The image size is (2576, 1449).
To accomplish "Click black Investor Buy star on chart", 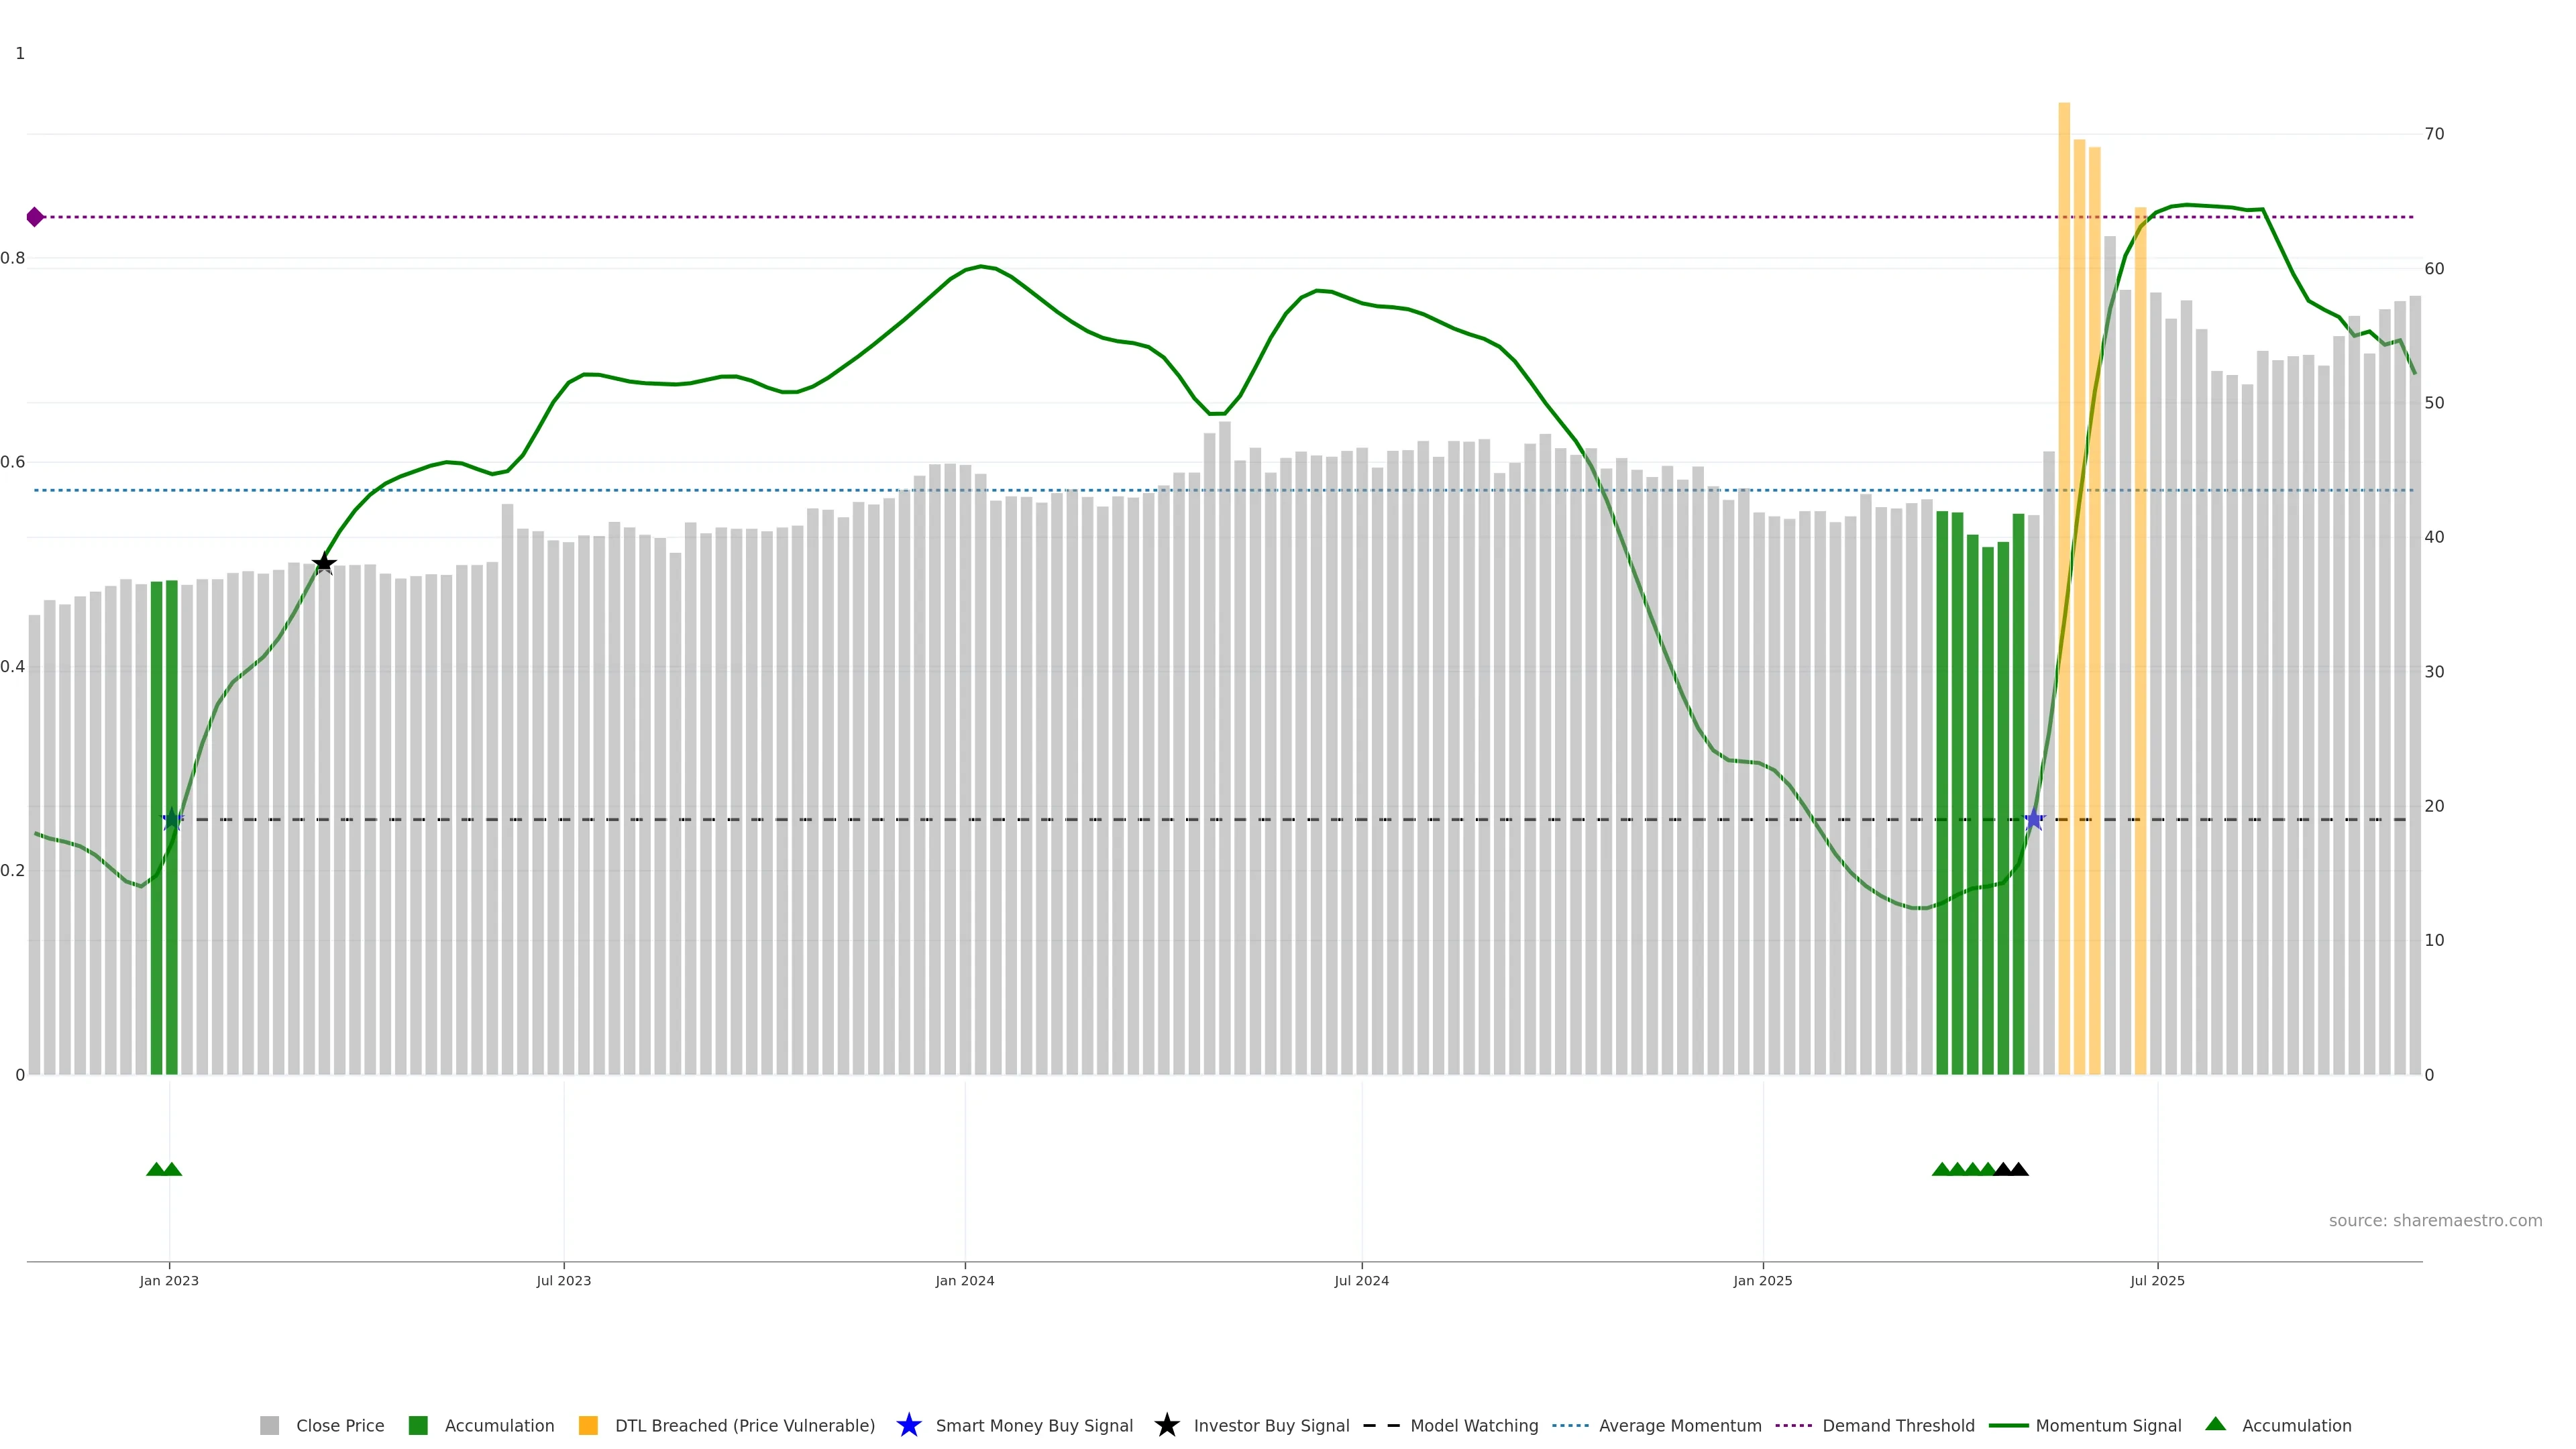I will pos(324,564).
